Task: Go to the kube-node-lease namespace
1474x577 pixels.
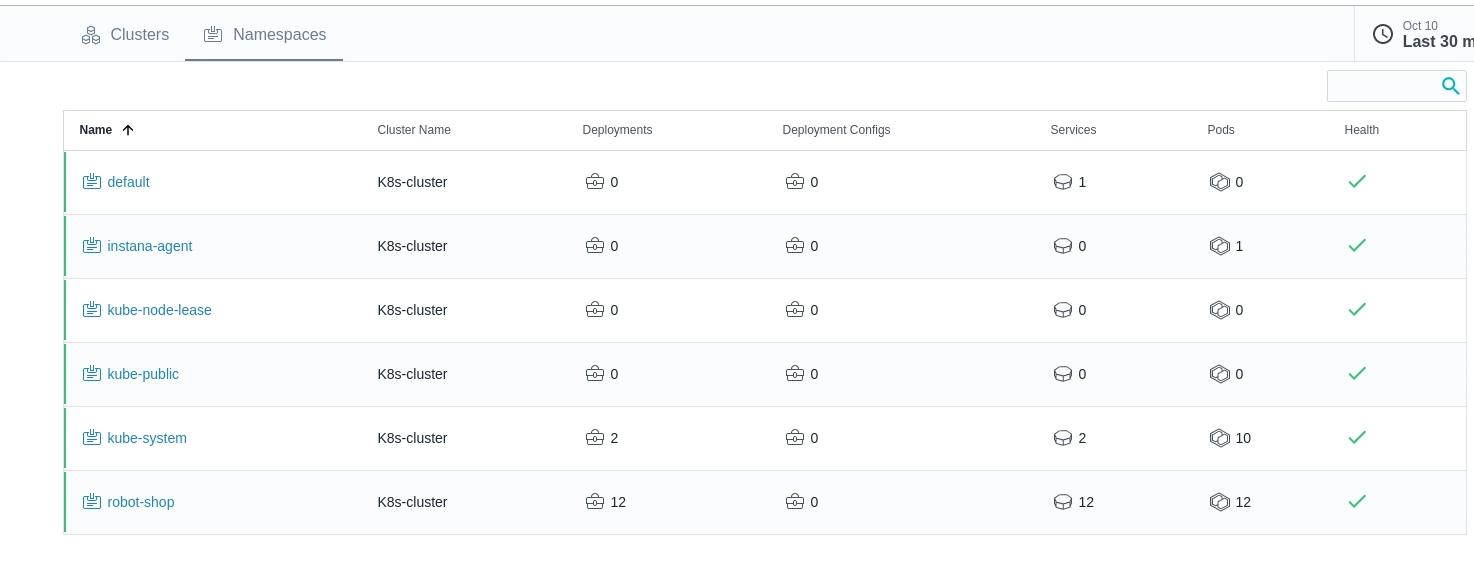Action: click(159, 310)
